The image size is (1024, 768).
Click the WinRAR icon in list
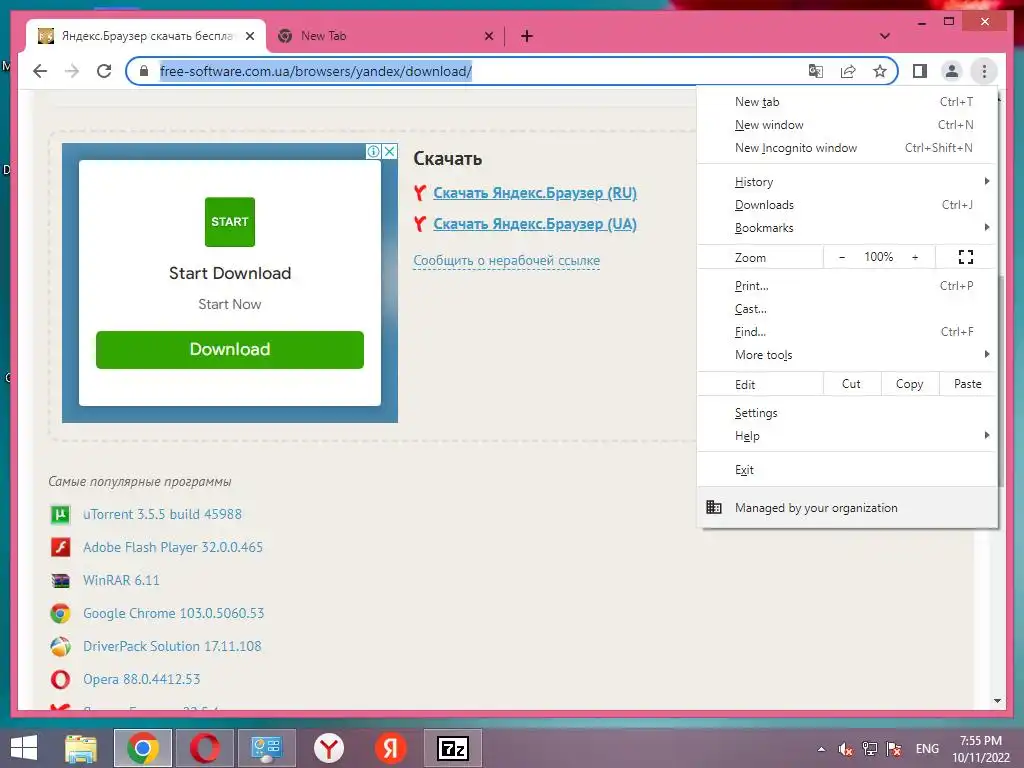tap(60, 580)
